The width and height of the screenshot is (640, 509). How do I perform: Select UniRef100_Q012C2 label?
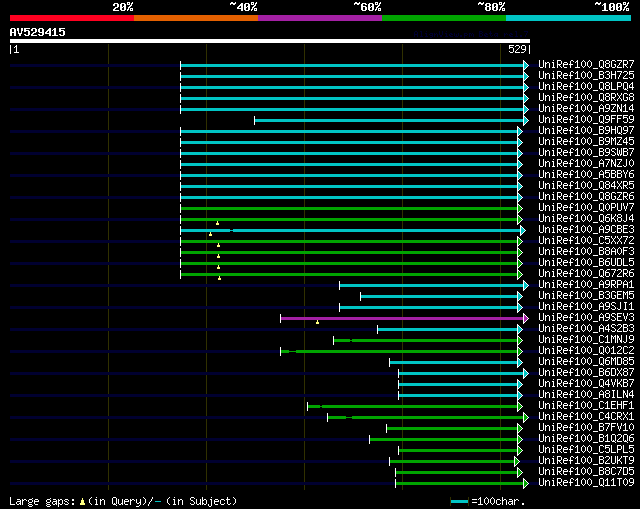coord(586,351)
